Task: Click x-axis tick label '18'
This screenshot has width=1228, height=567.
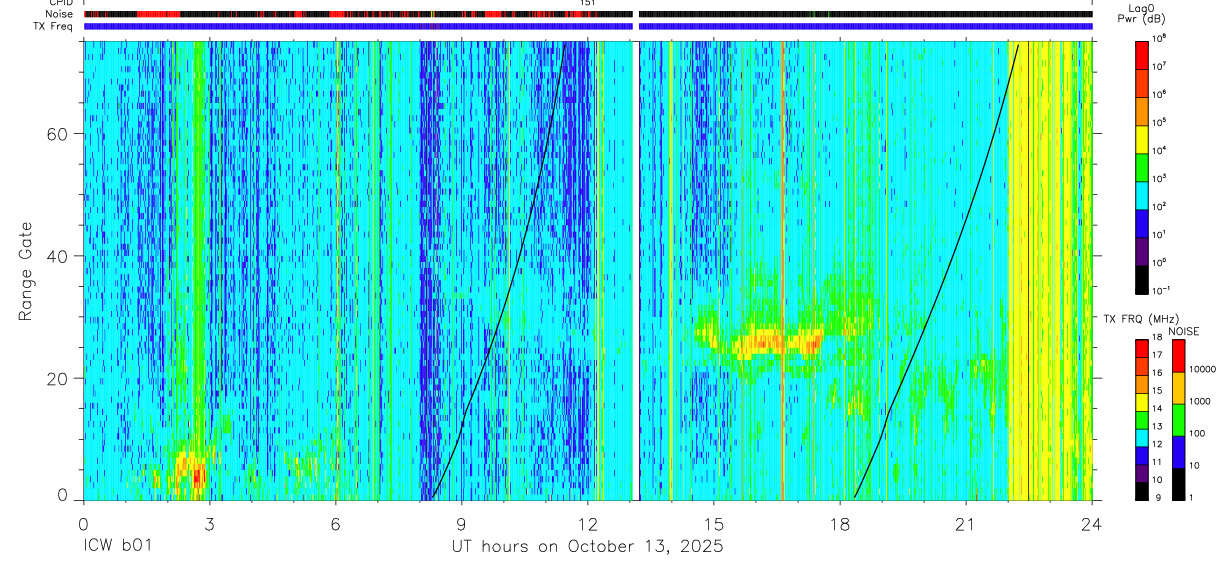Action: (840, 523)
